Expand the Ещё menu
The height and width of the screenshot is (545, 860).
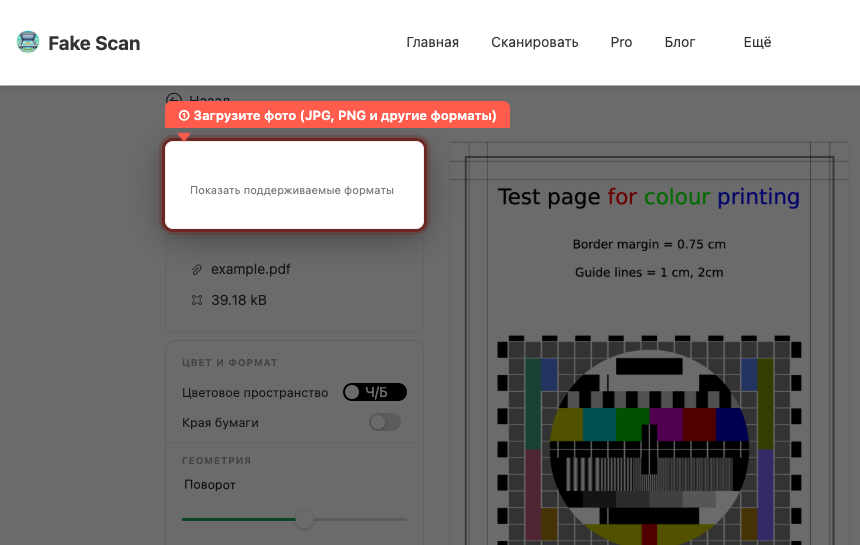pyautogui.click(x=757, y=42)
